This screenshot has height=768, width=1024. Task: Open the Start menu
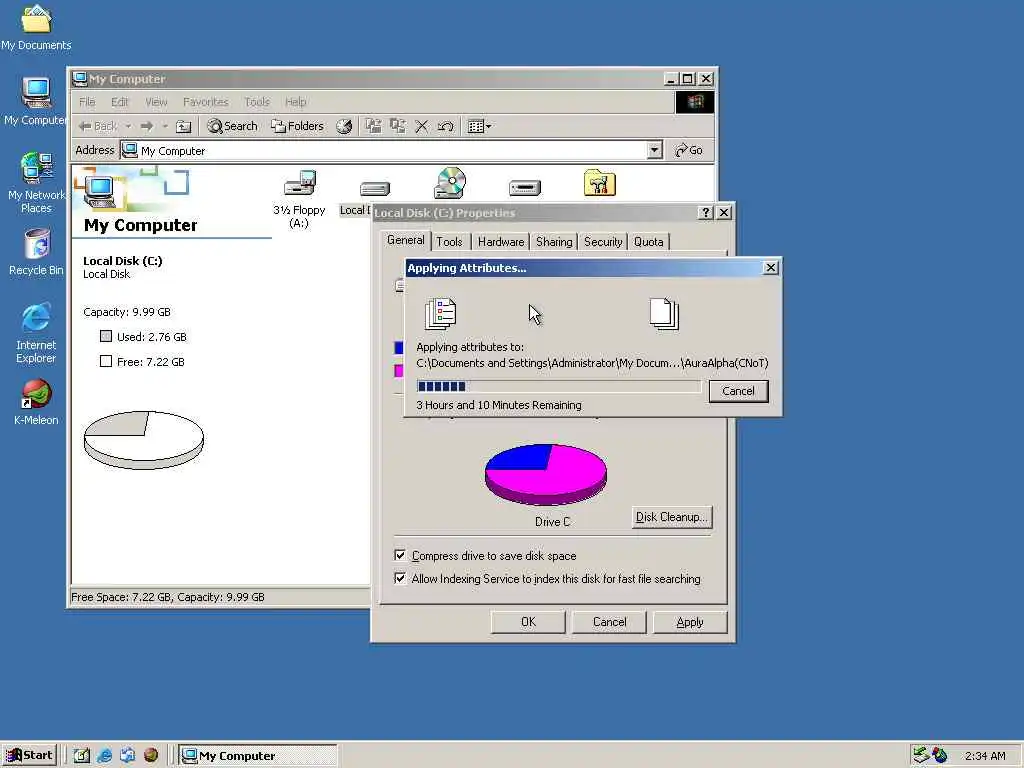point(29,756)
